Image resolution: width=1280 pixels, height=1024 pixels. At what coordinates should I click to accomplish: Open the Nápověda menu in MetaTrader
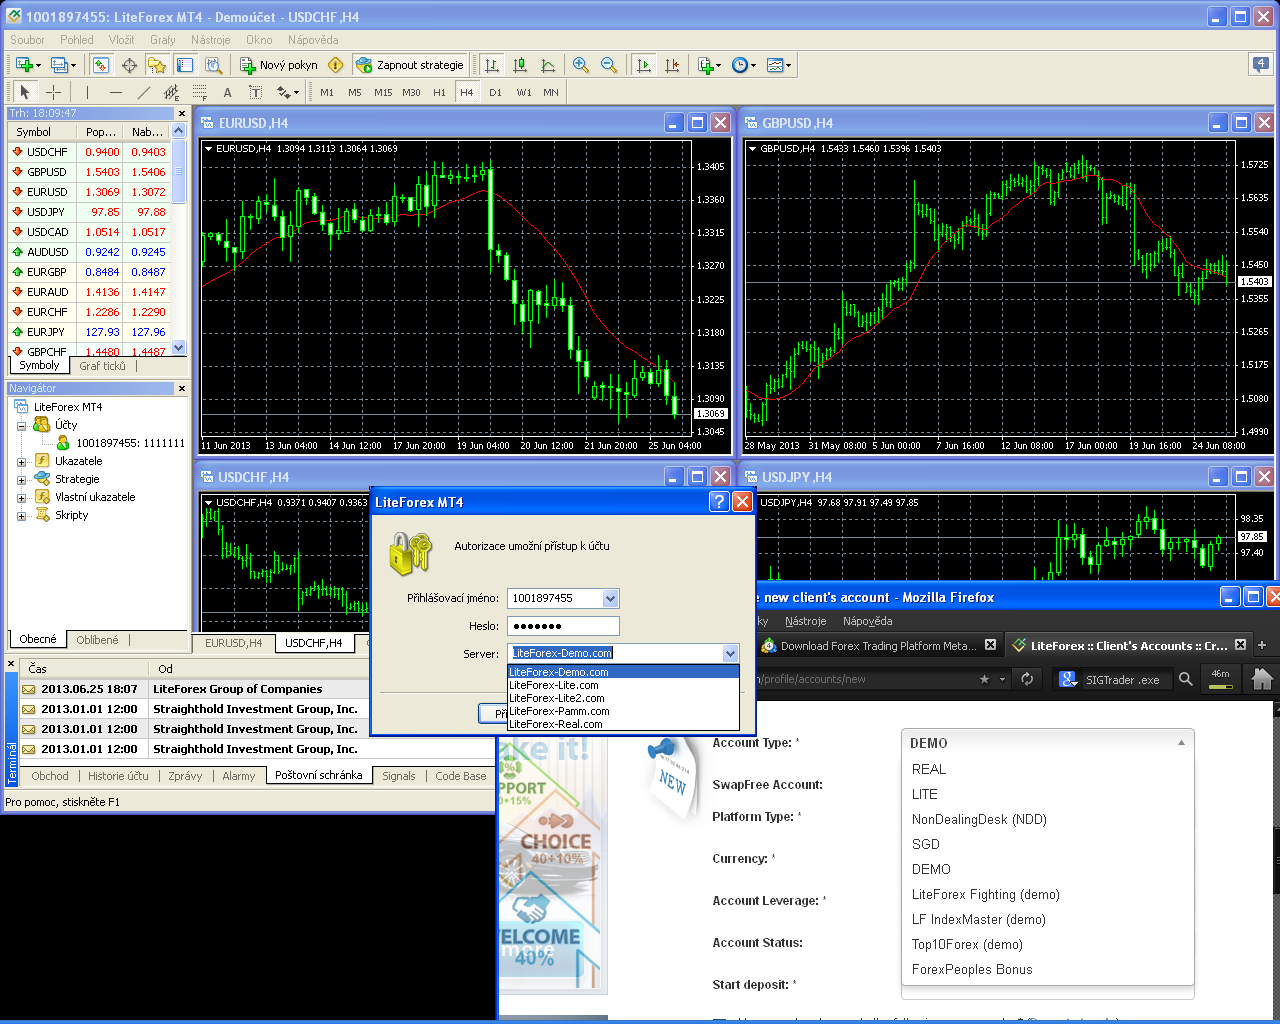pos(313,40)
